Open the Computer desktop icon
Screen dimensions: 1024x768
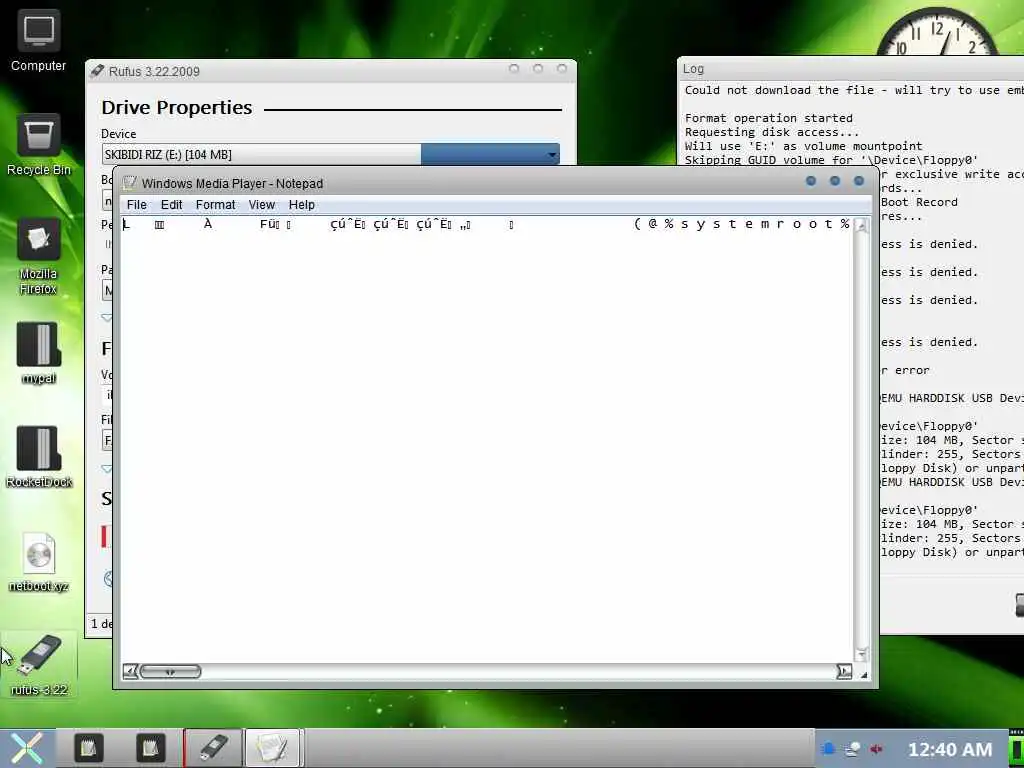[39, 40]
